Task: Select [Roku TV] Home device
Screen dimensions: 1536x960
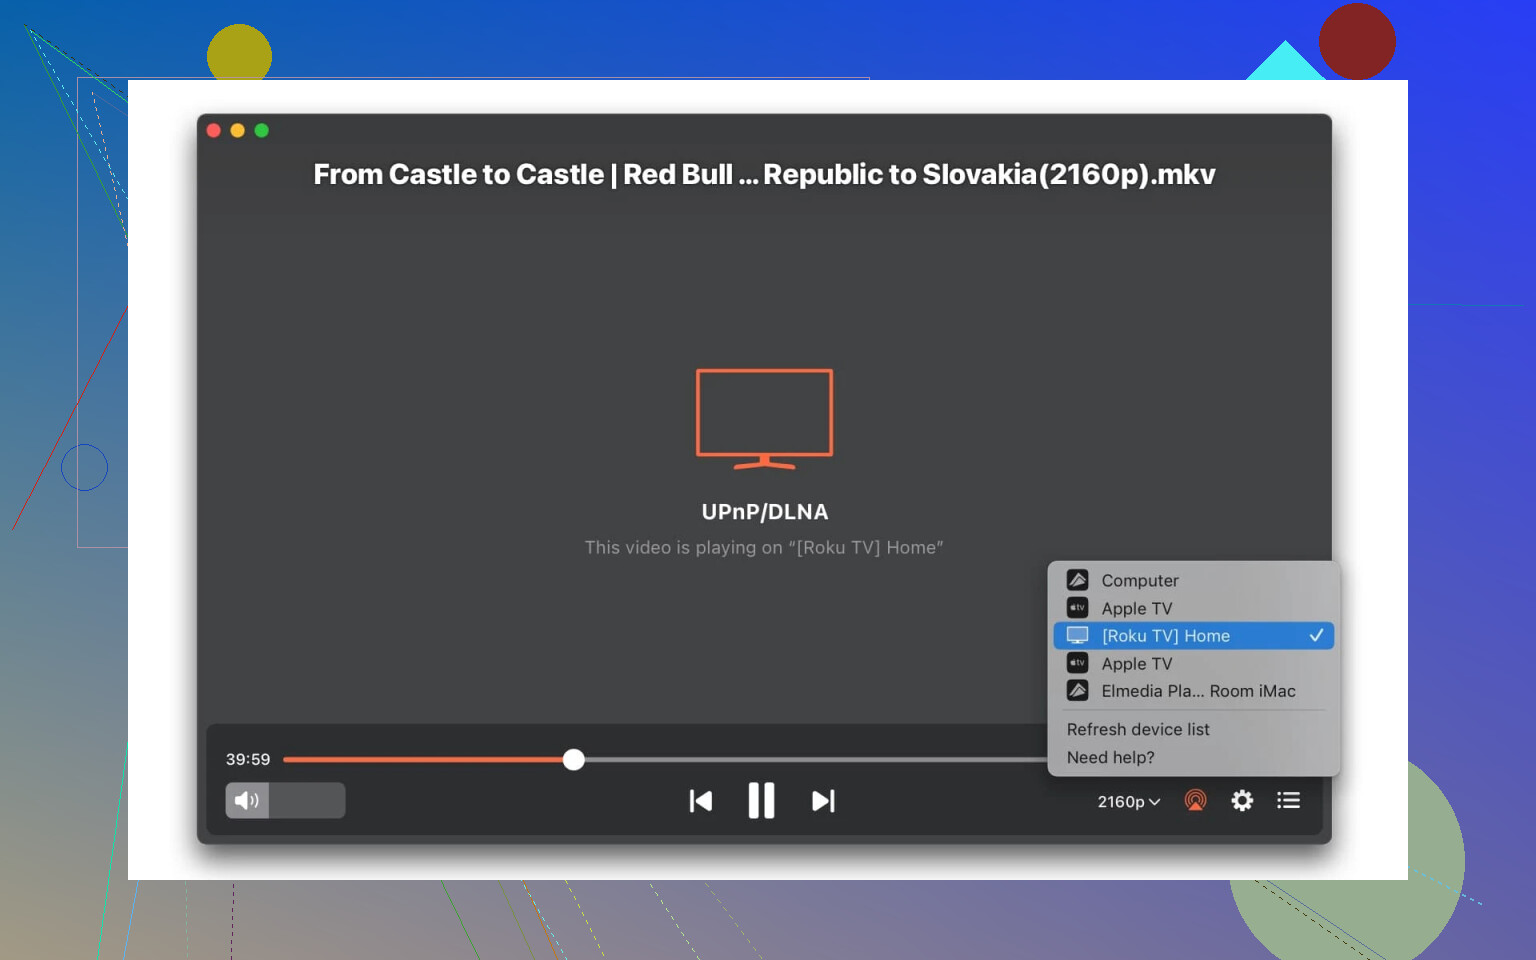Action: [x=1193, y=636]
